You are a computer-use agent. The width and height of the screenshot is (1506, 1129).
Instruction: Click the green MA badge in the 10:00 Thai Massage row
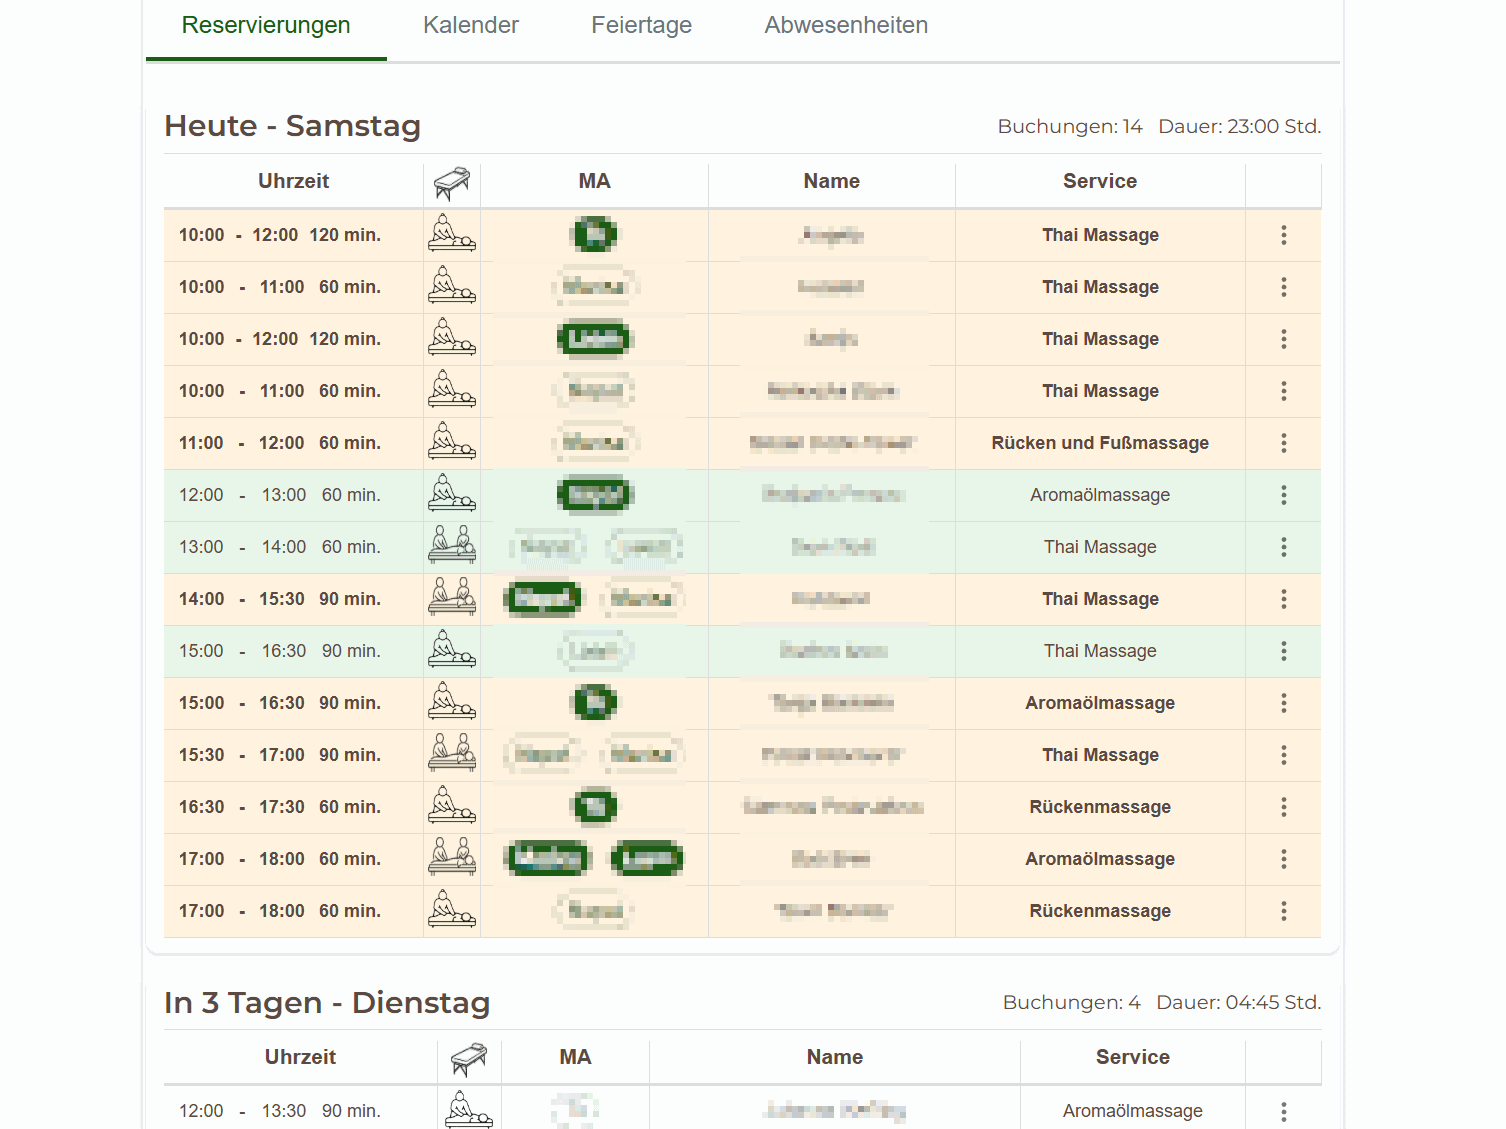click(x=594, y=235)
